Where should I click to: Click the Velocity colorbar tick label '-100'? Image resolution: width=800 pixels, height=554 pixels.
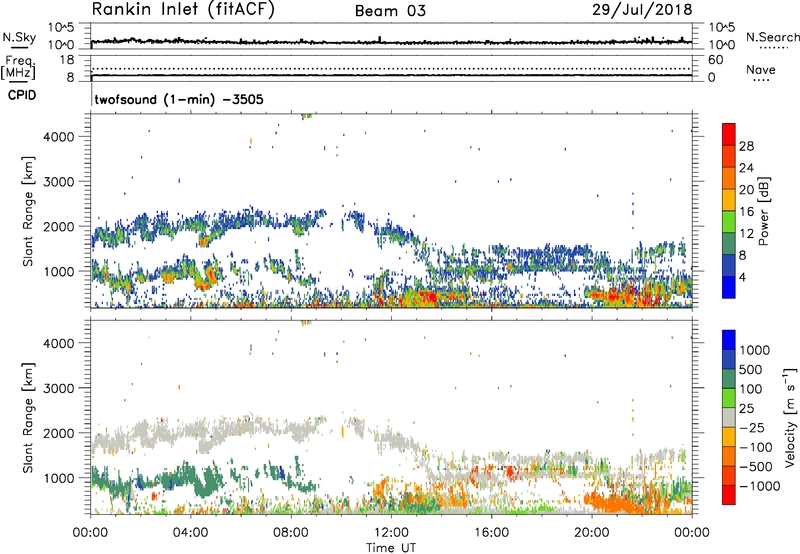pyautogui.click(x=756, y=447)
